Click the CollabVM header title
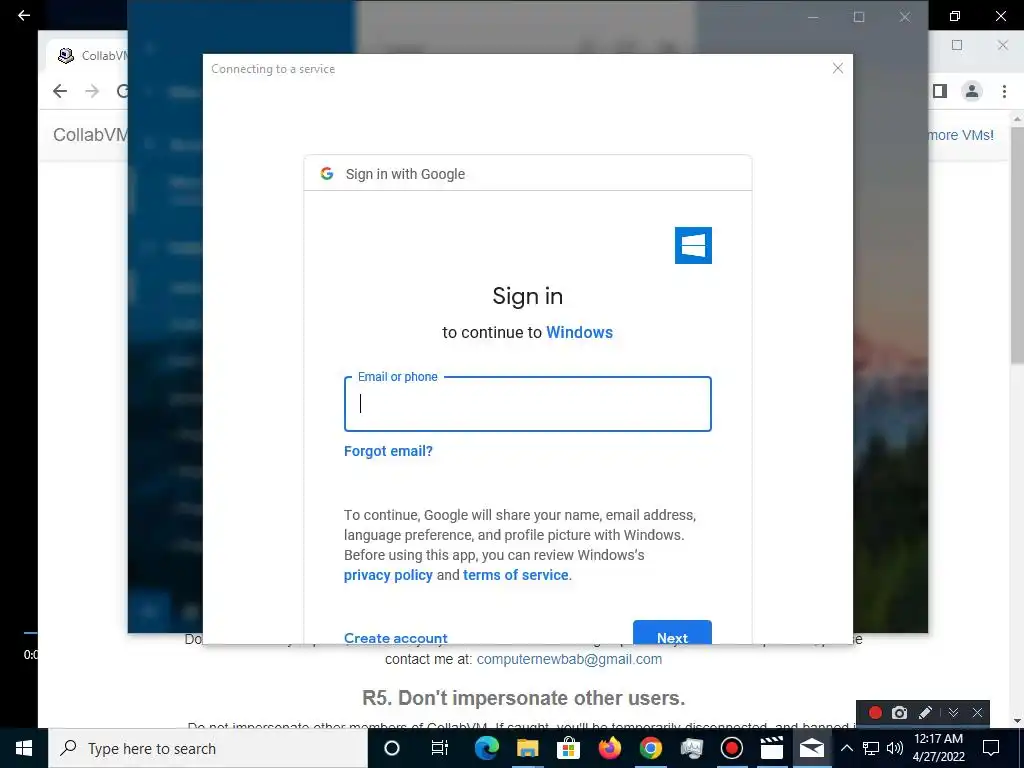 point(91,135)
